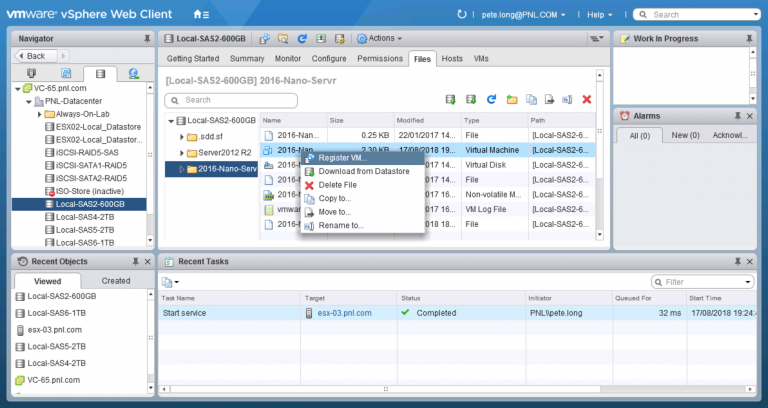
Task: Click the Copy to toolbar icon in file browser
Action: click(x=531, y=100)
